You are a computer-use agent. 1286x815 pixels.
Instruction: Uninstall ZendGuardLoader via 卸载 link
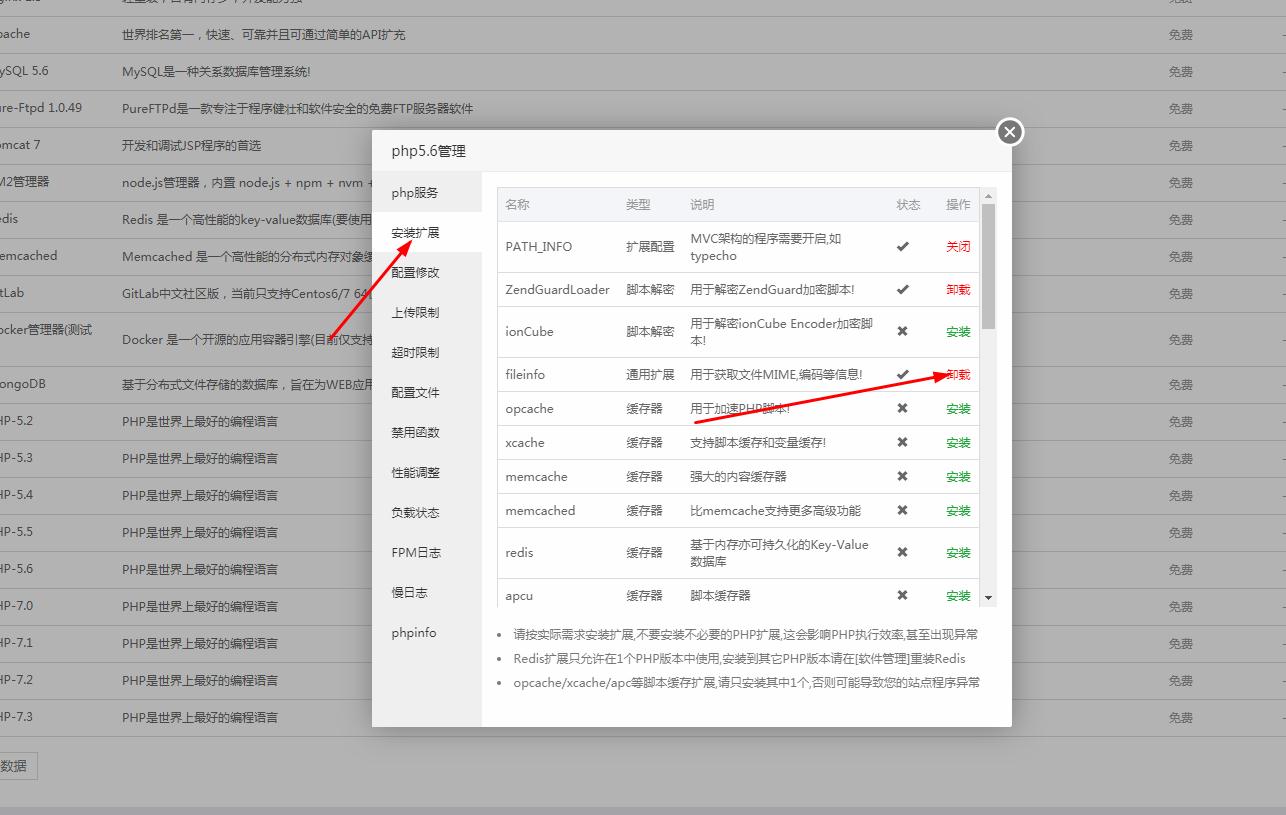pos(958,290)
